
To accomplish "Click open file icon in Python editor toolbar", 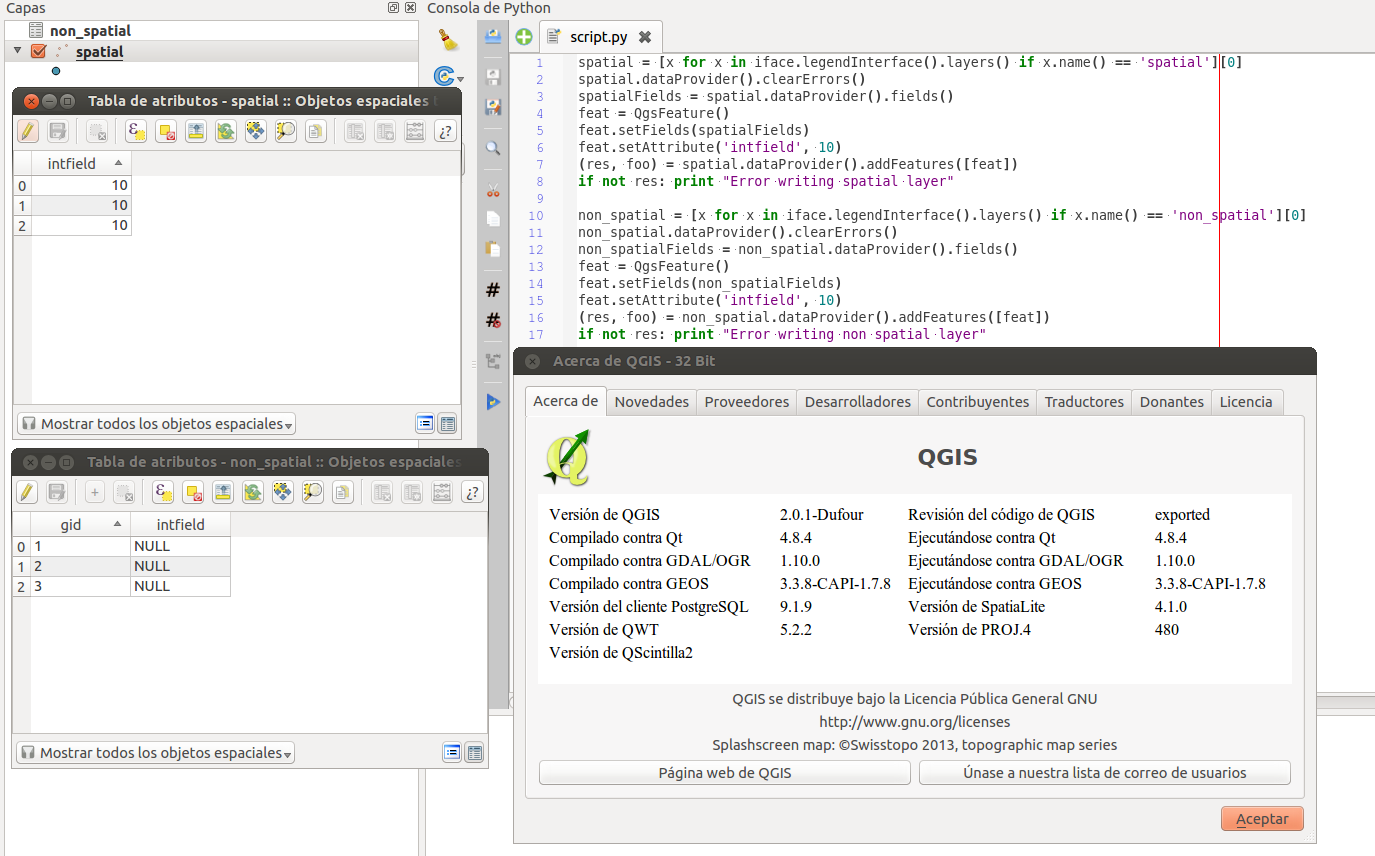I will (493, 37).
